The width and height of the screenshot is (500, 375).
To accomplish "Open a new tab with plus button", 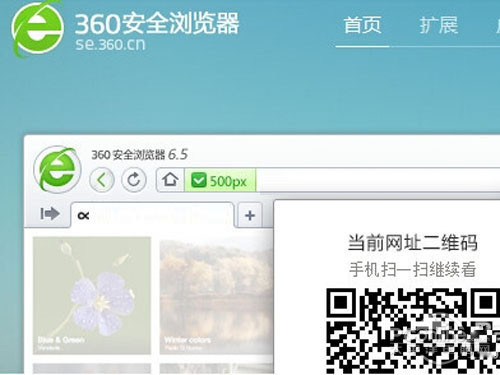I will [250, 215].
